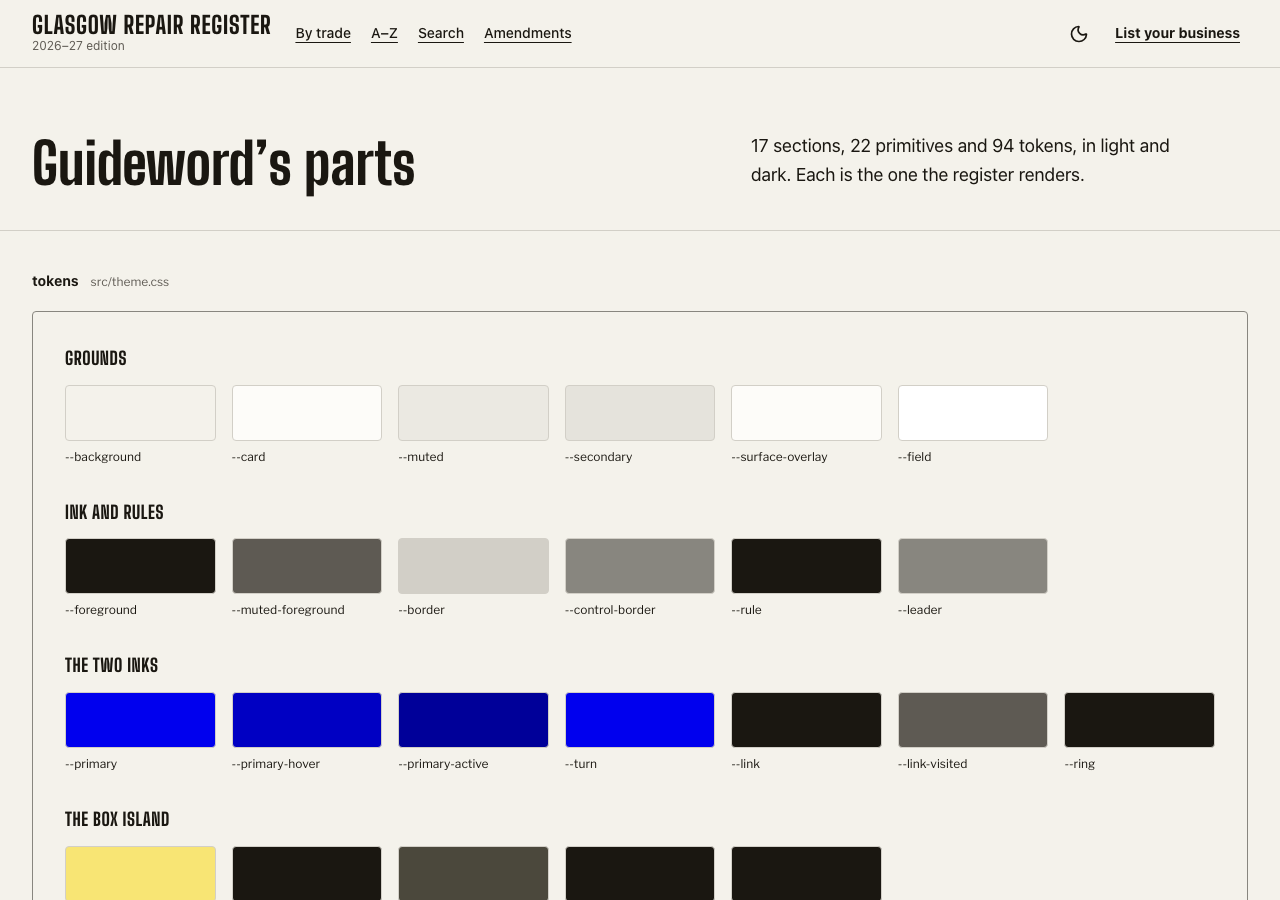
Task: Select the --background color swatch
Action: click(x=140, y=413)
